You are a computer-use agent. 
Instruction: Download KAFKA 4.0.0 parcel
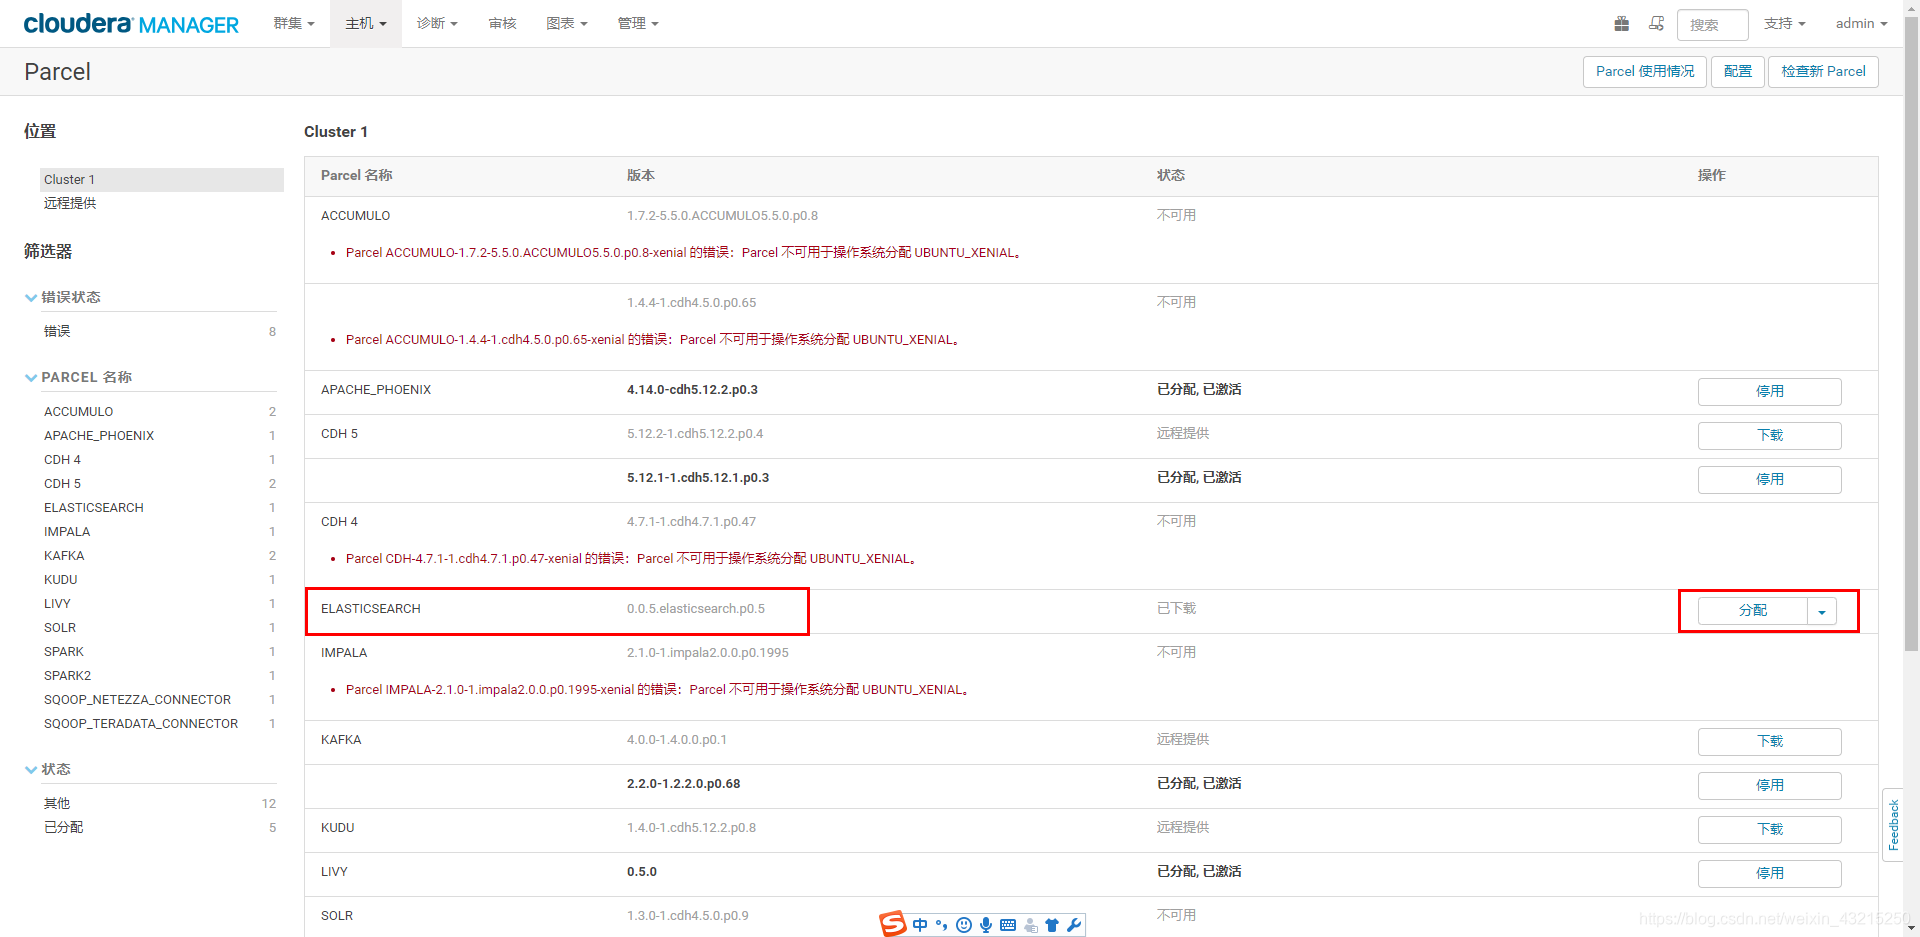(x=1769, y=742)
